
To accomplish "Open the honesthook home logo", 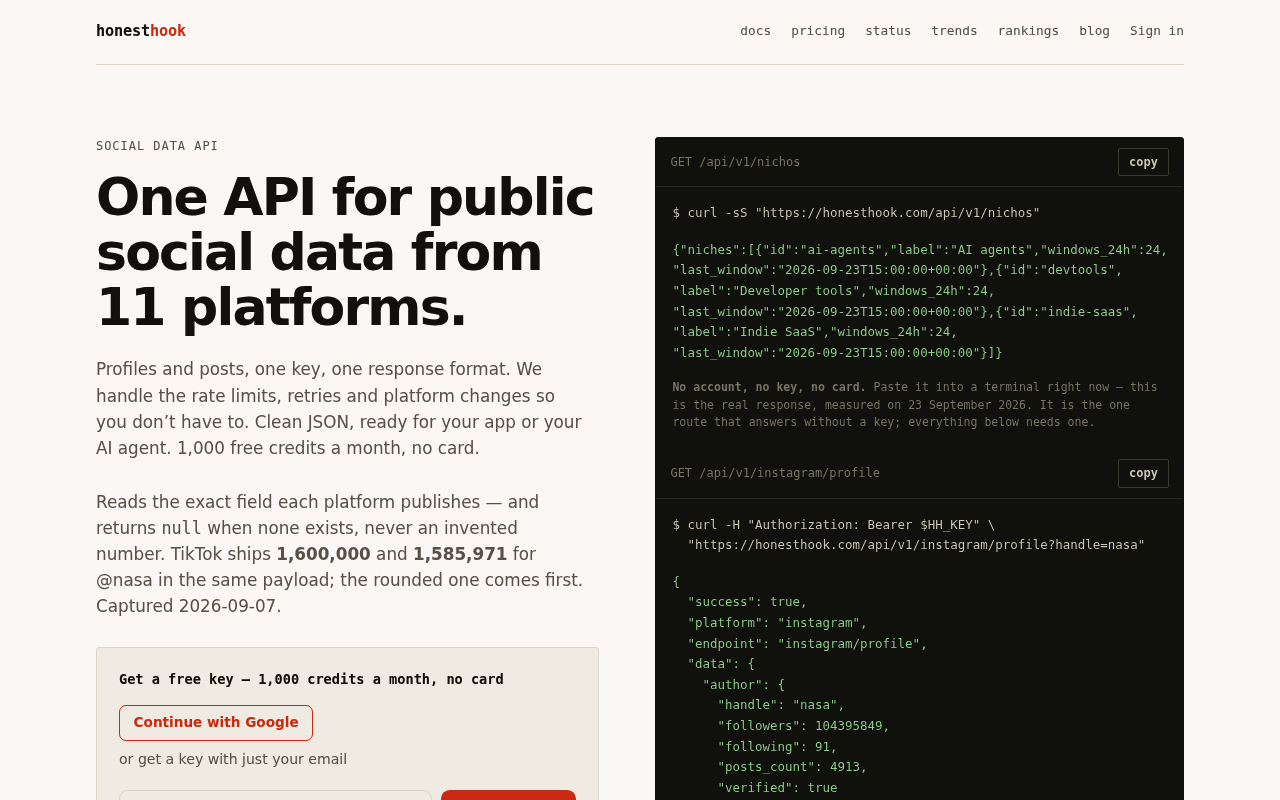I will click(x=141, y=31).
